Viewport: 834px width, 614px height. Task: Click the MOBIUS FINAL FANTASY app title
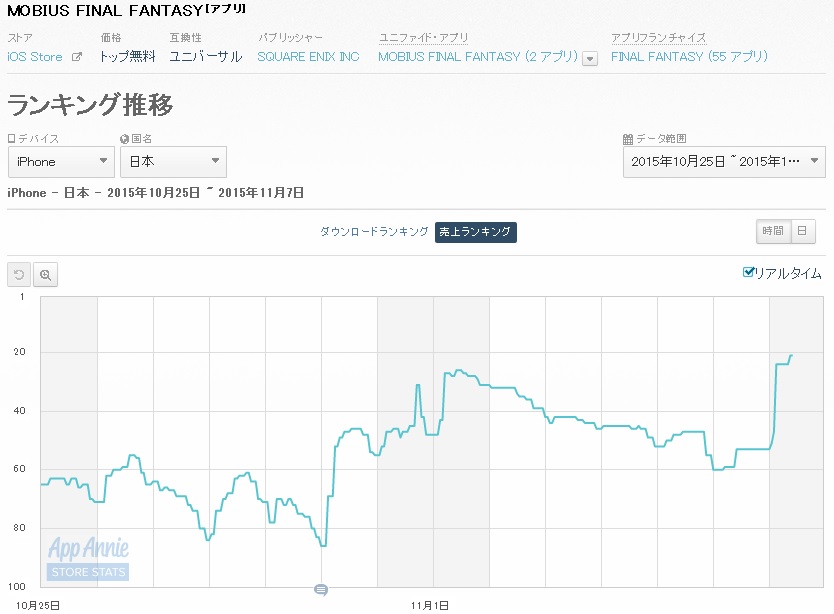coord(126,10)
